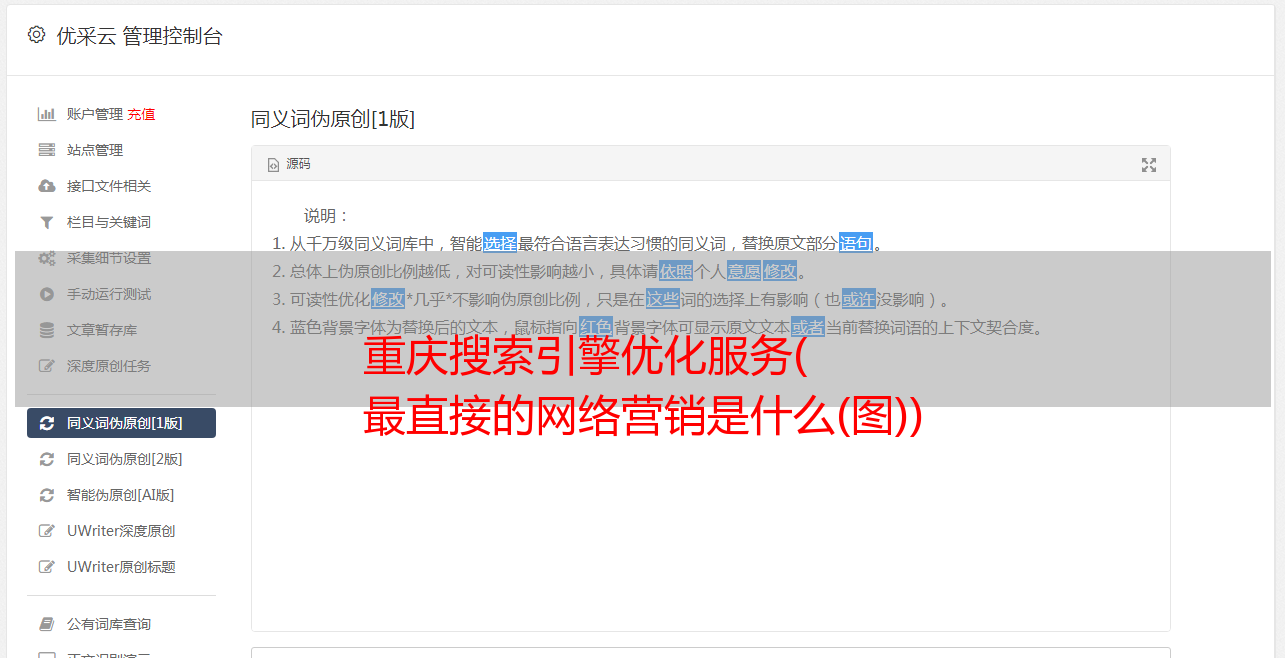The image size is (1285, 658).
Task: Click the book icon beside 公有词库查询
Action: (46, 624)
